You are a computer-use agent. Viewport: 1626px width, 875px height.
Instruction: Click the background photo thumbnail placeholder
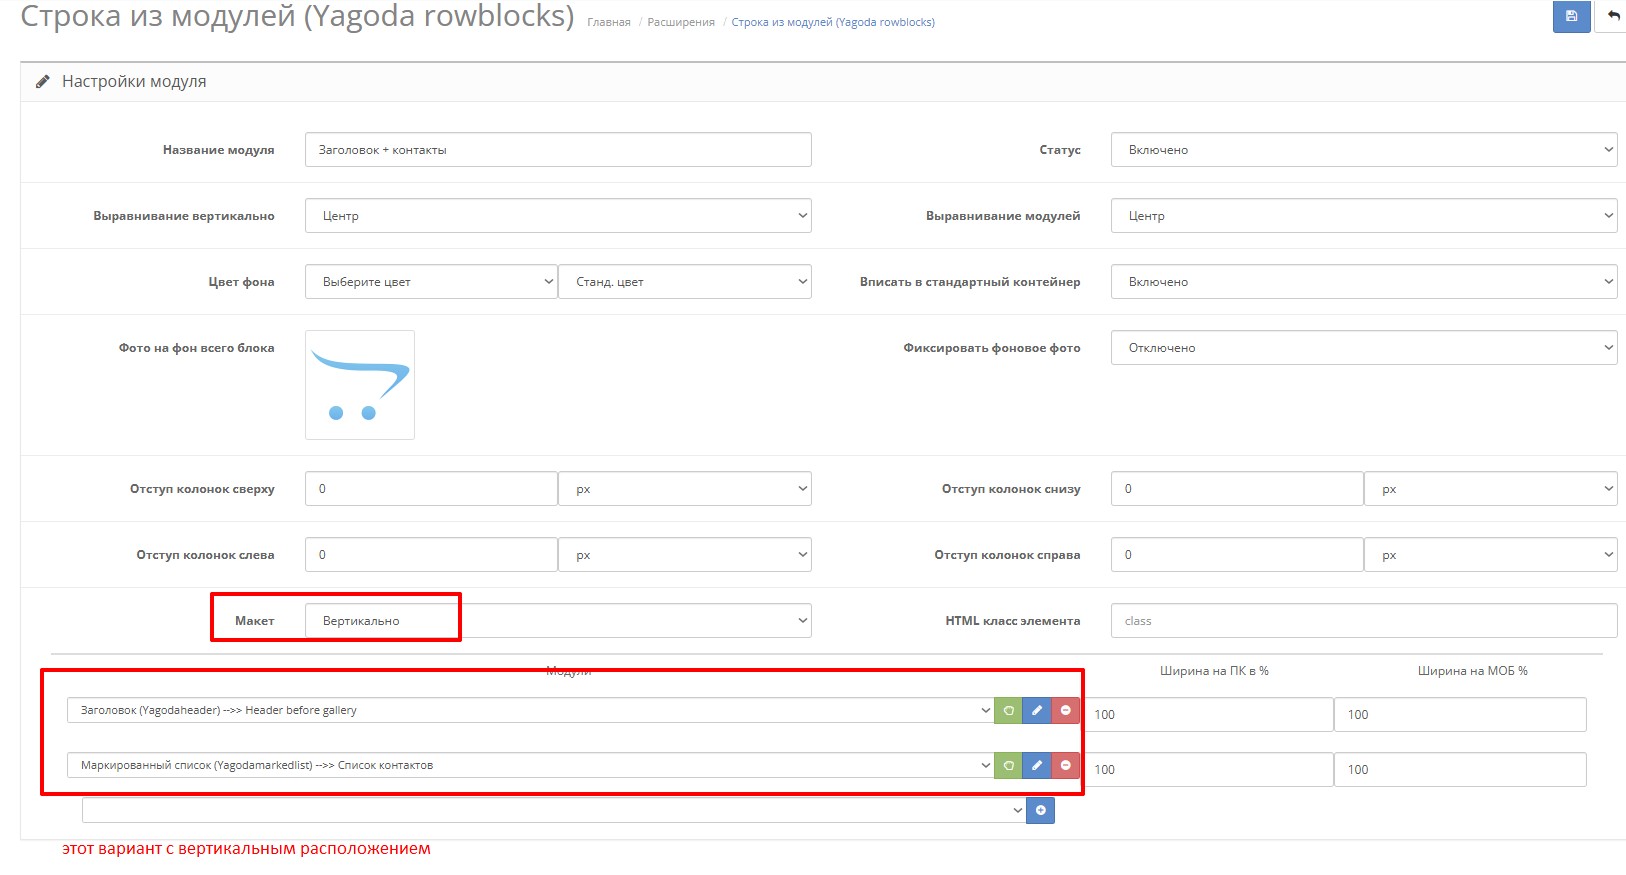(360, 385)
